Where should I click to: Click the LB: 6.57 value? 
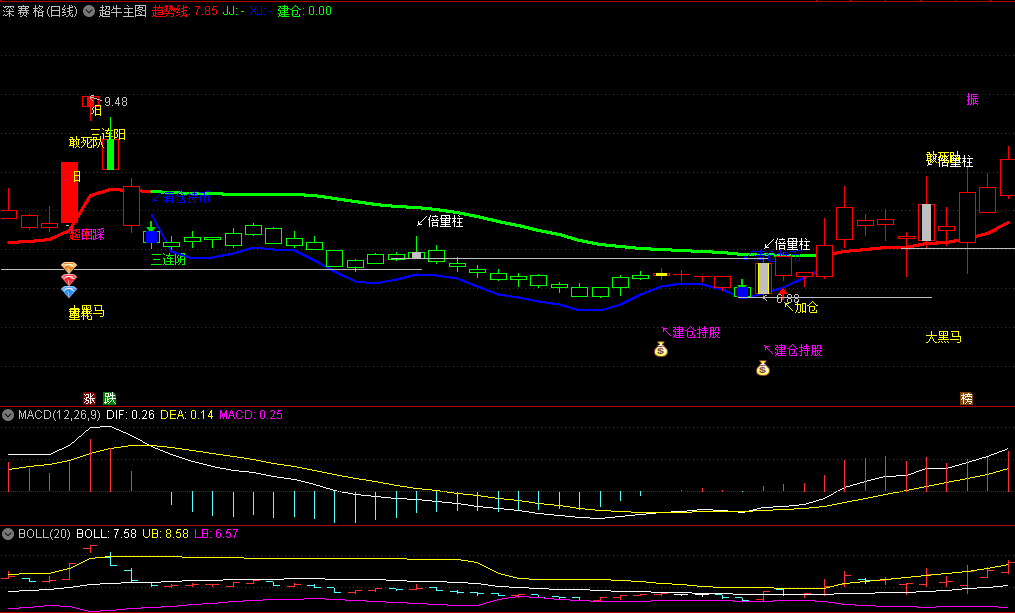pos(216,534)
